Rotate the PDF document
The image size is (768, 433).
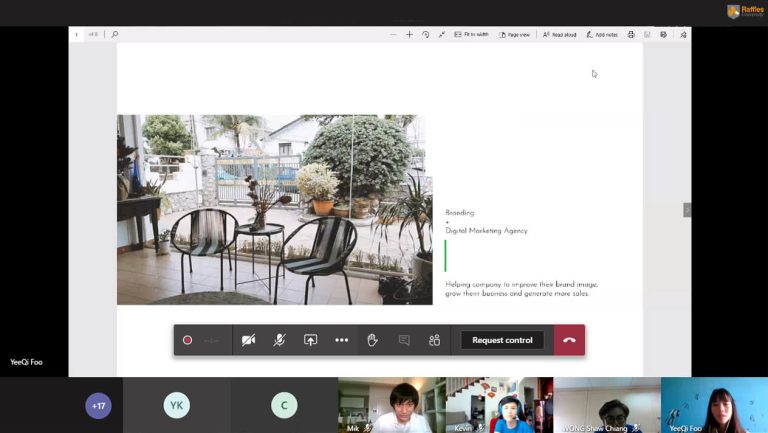pyautogui.click(x=425, y=34)
